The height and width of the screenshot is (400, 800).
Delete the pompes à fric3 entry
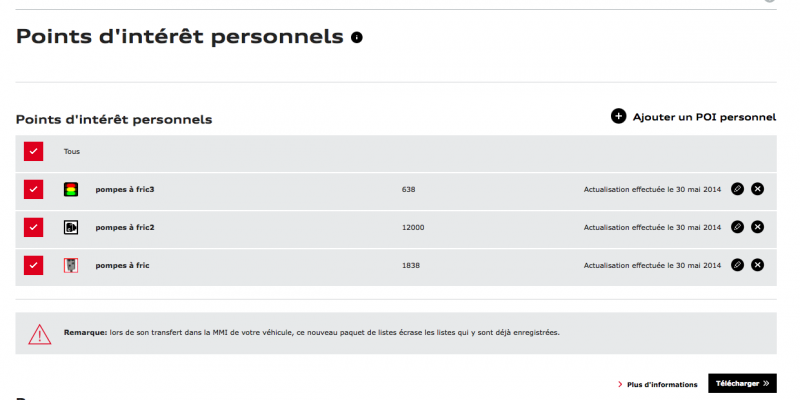pyautogui.click(x=757, y=189)
